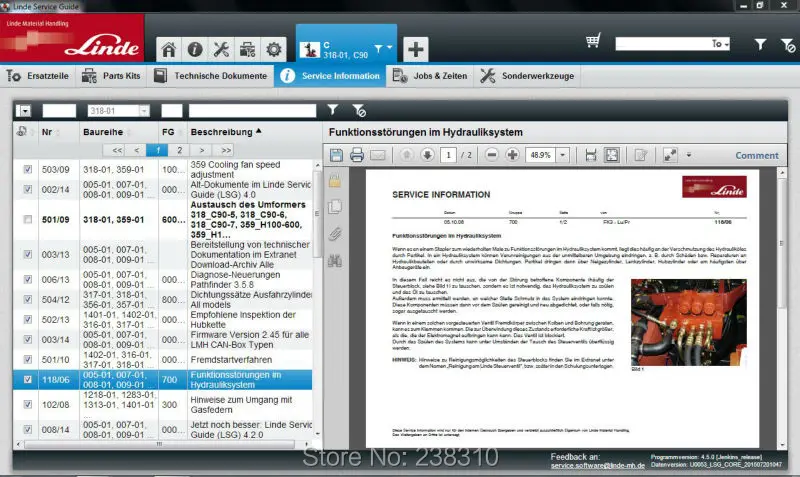Click fit one full page icon
Image resolution: width=800 pixels, height=477 pixels.
click(611, 155)
